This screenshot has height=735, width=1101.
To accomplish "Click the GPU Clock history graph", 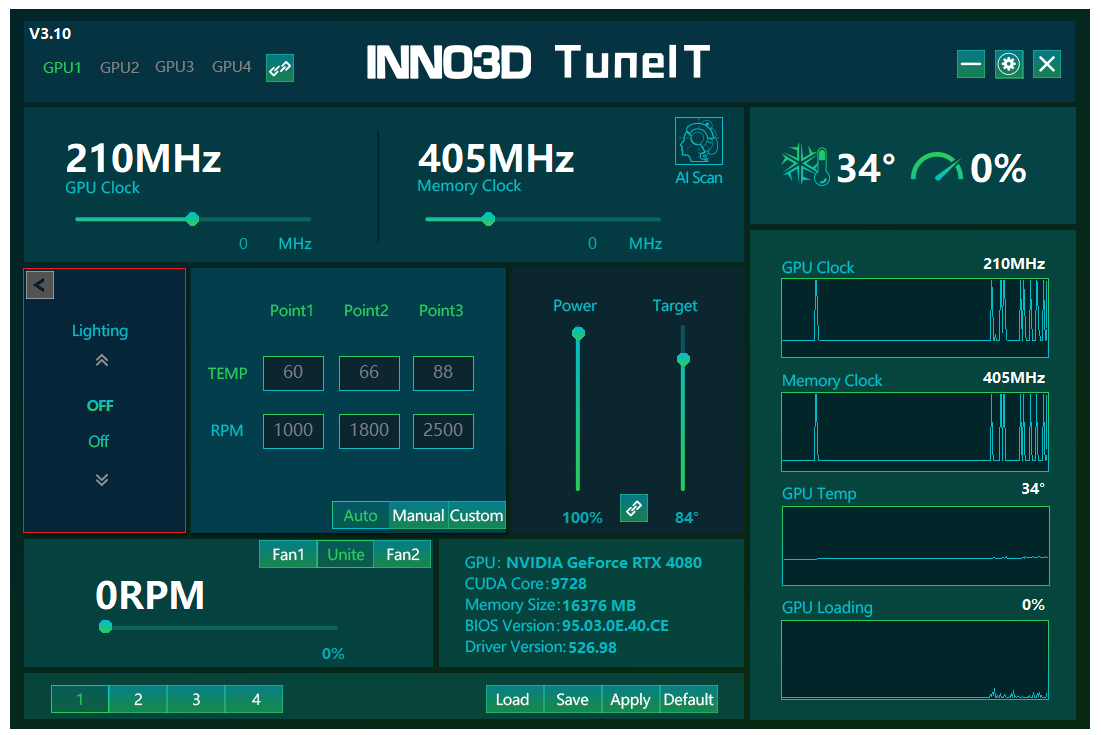I will [915, 318].
